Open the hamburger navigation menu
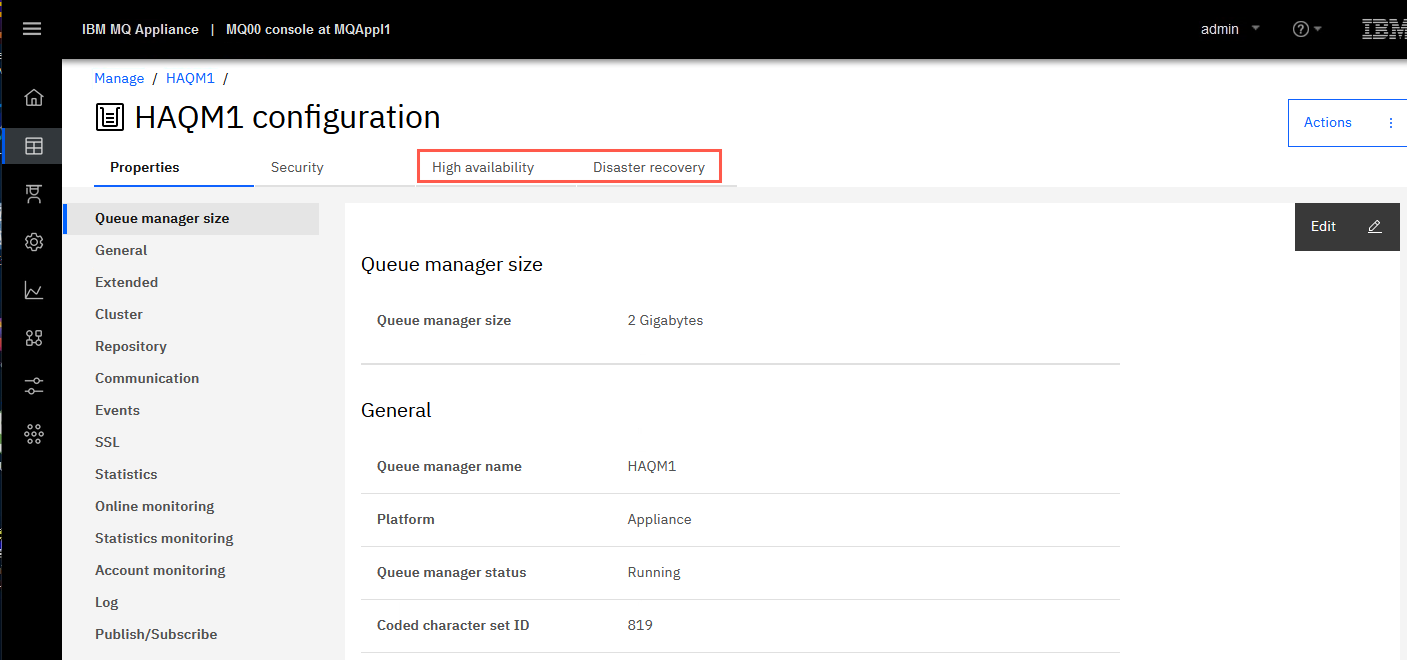Viewport: 1407px width, 660px height. (x=32, y=29)
